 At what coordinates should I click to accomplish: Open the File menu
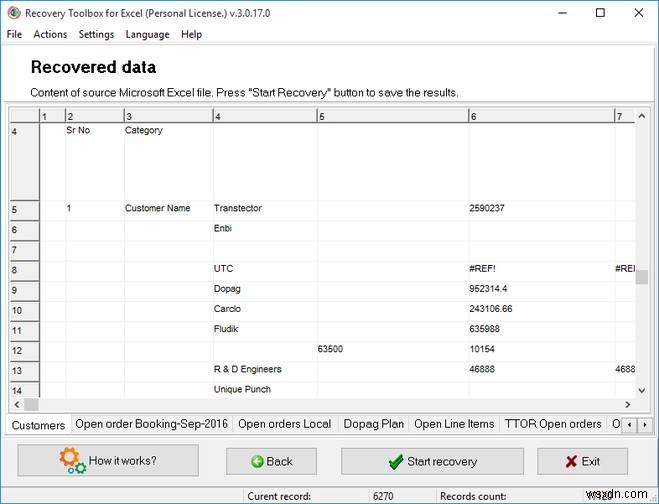pyautogui.click(x=14, y=34)
